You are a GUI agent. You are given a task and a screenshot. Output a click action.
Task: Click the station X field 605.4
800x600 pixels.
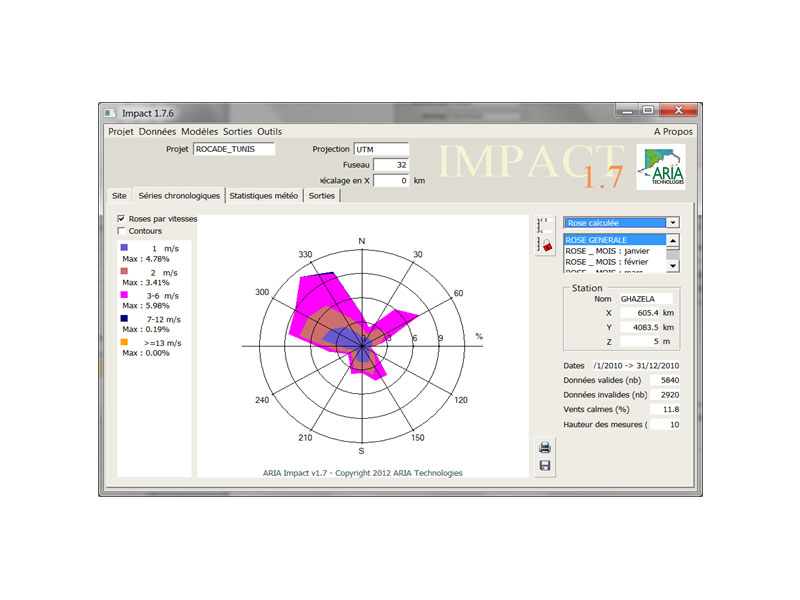(x=640, y=313)
